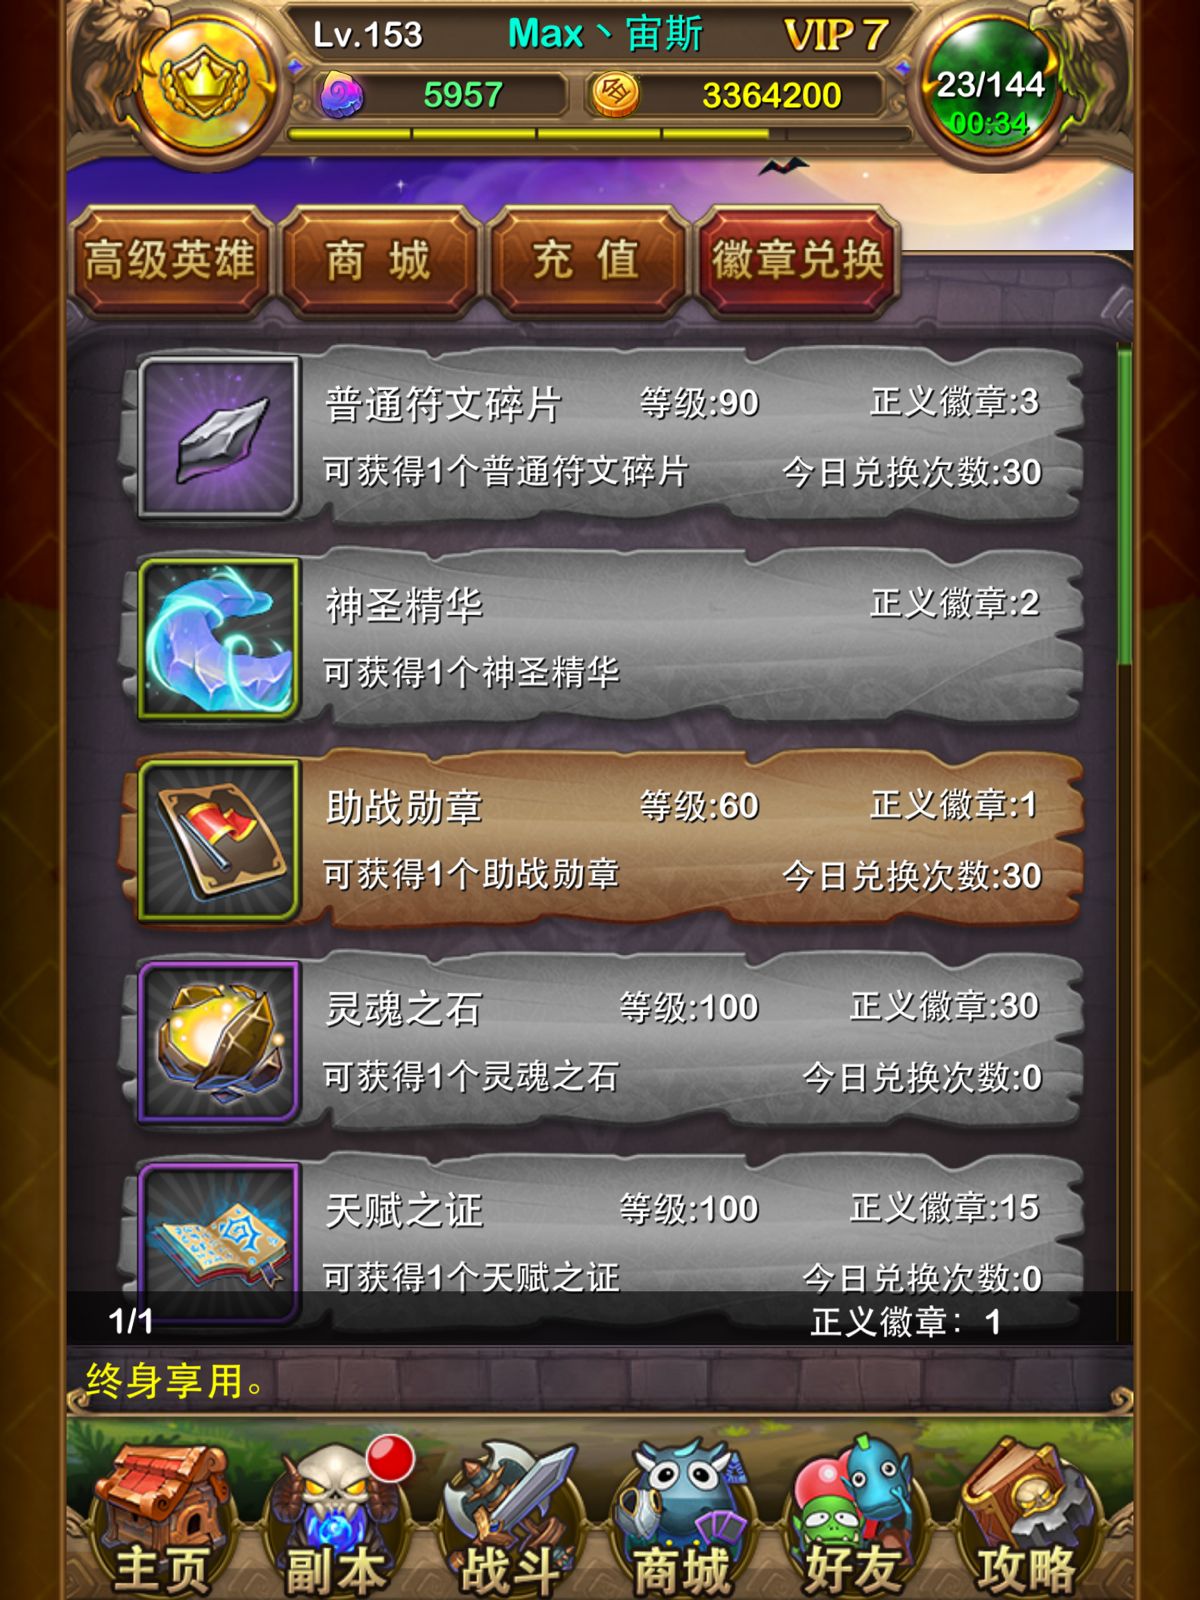Switch to the 商 城 tab

378,262
